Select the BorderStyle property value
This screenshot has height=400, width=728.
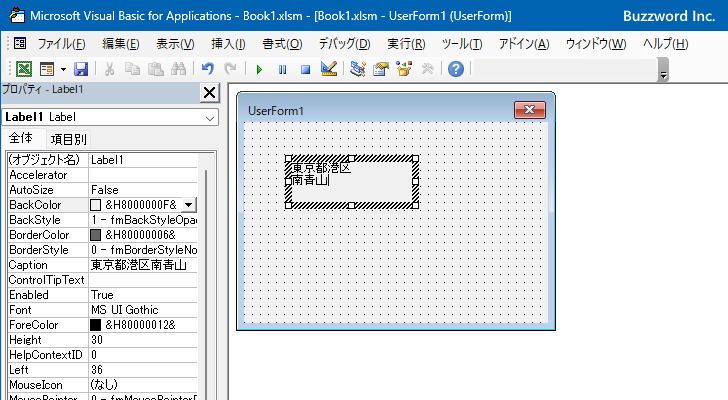pyautogui.click(x=143, y=250)
